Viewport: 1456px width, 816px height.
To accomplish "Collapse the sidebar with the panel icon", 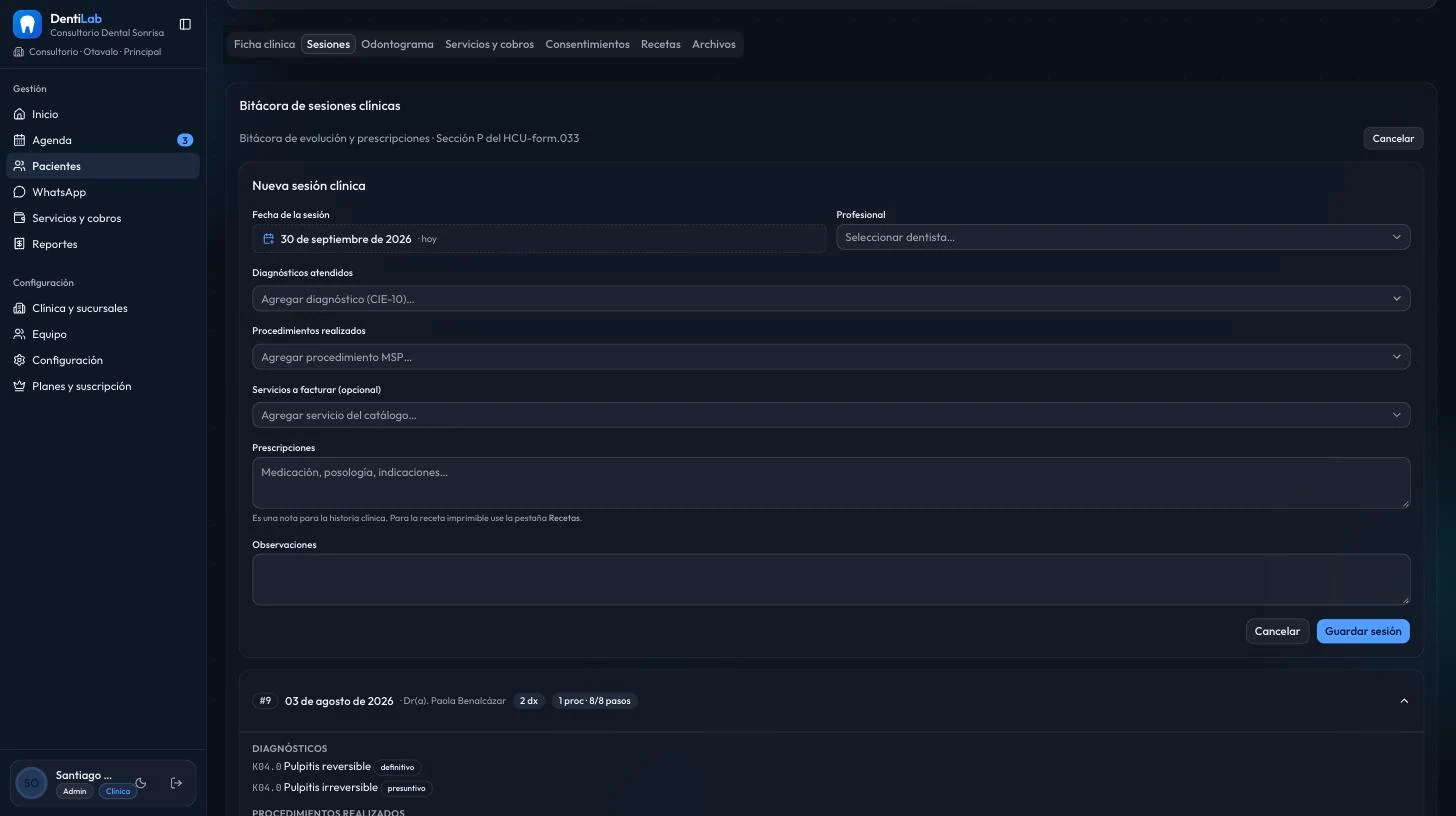I will pos(185,24).
